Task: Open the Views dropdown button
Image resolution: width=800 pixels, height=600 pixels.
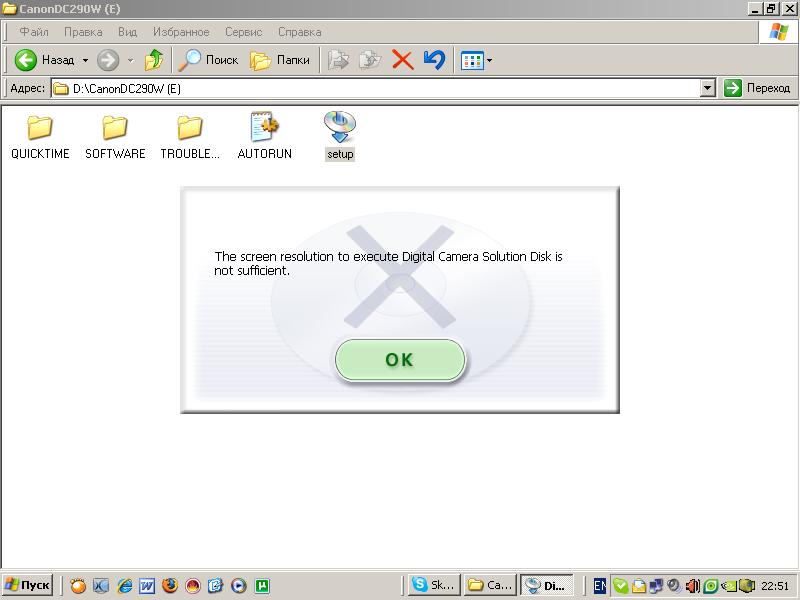Action: click(x=476, y=60)
